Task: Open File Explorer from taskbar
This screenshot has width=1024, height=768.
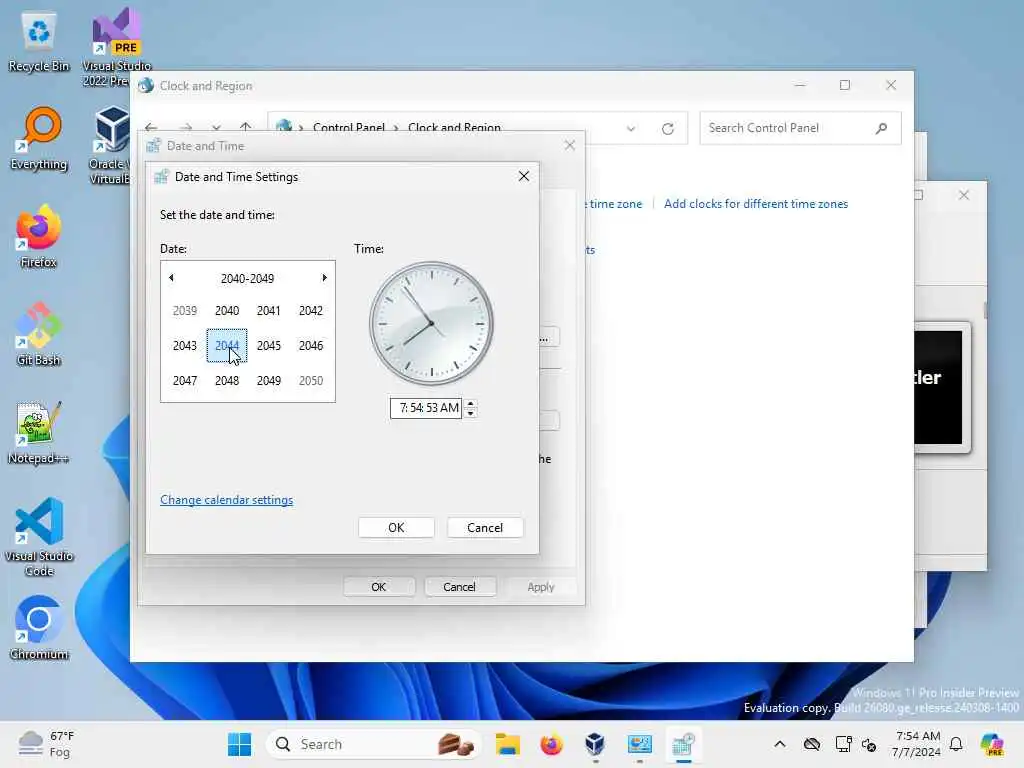Action: coord(507,744)
